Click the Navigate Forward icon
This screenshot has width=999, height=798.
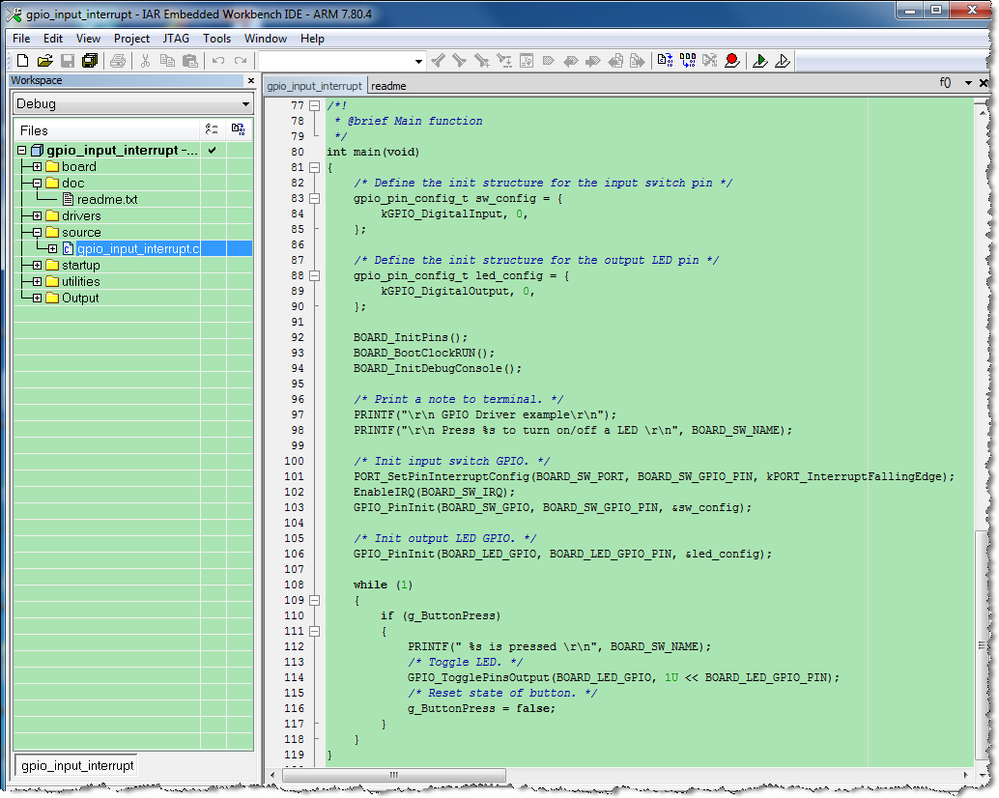tap(637, 61)
